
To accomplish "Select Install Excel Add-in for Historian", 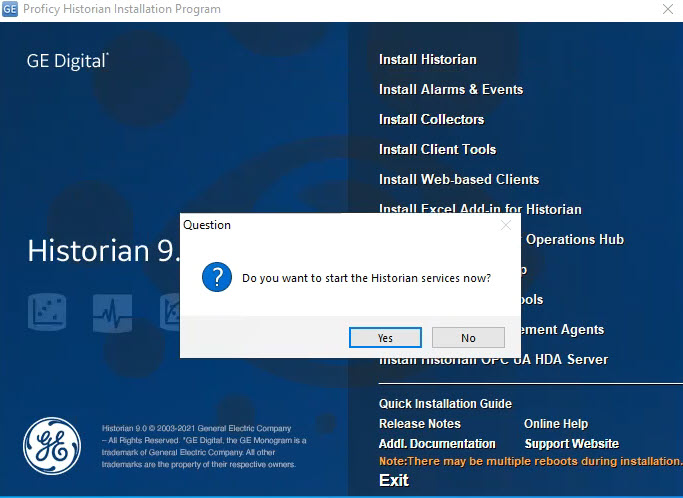I will coord(480,208).
